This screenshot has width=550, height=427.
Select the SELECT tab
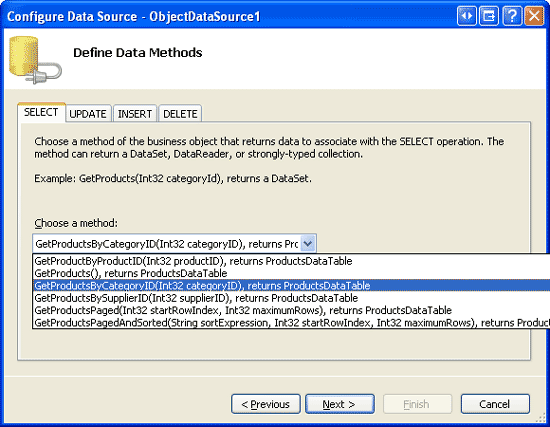tap(41, 112)
